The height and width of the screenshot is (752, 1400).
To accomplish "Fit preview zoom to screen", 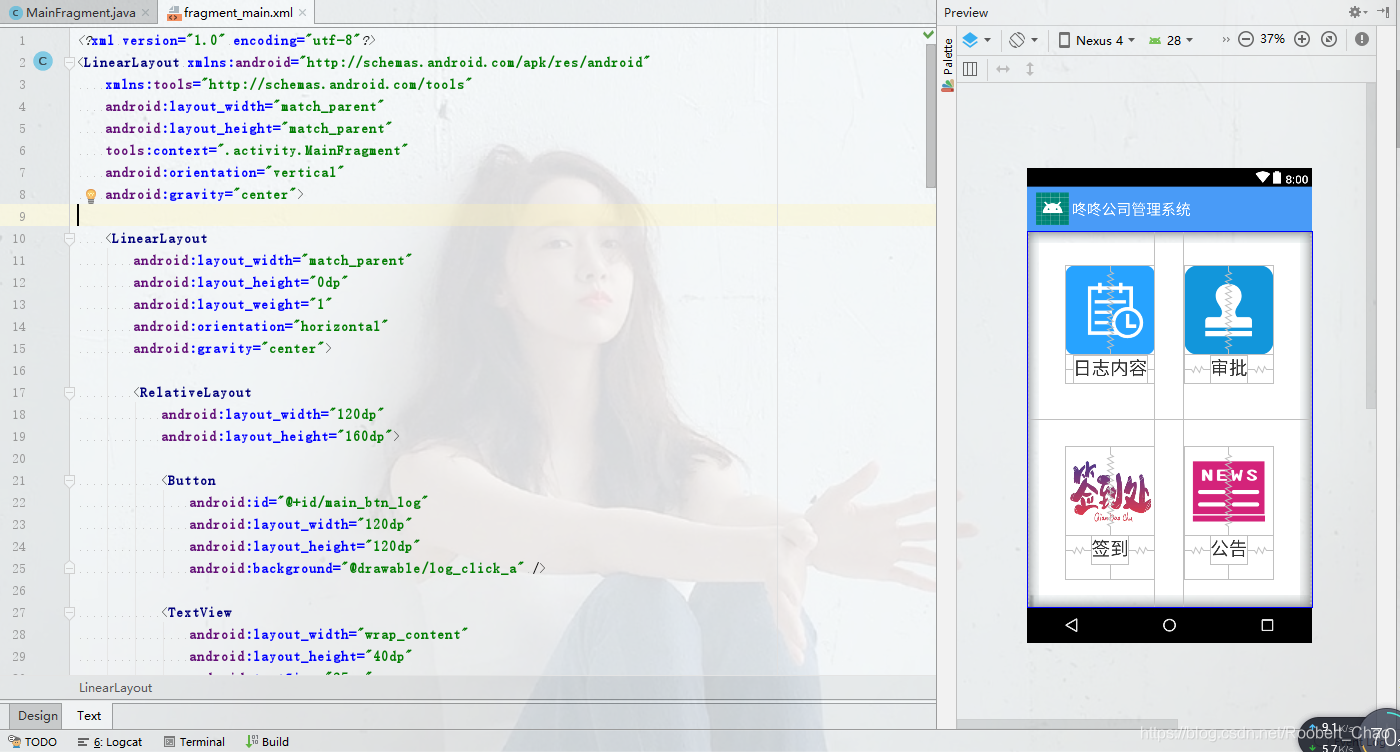I will tap(1329, 39).
